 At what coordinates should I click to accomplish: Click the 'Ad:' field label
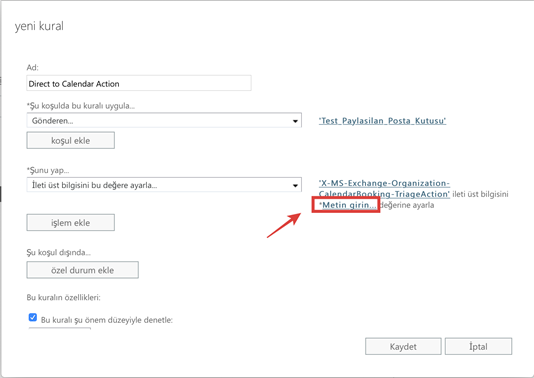click(x=32, y=67)
